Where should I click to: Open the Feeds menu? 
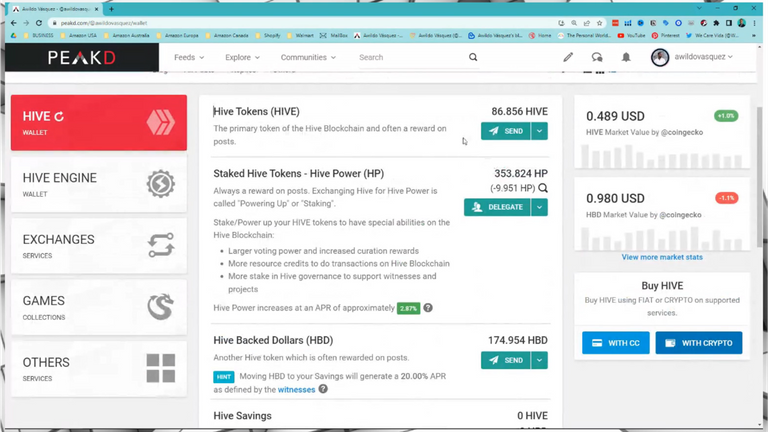click(x=189, y=57)
